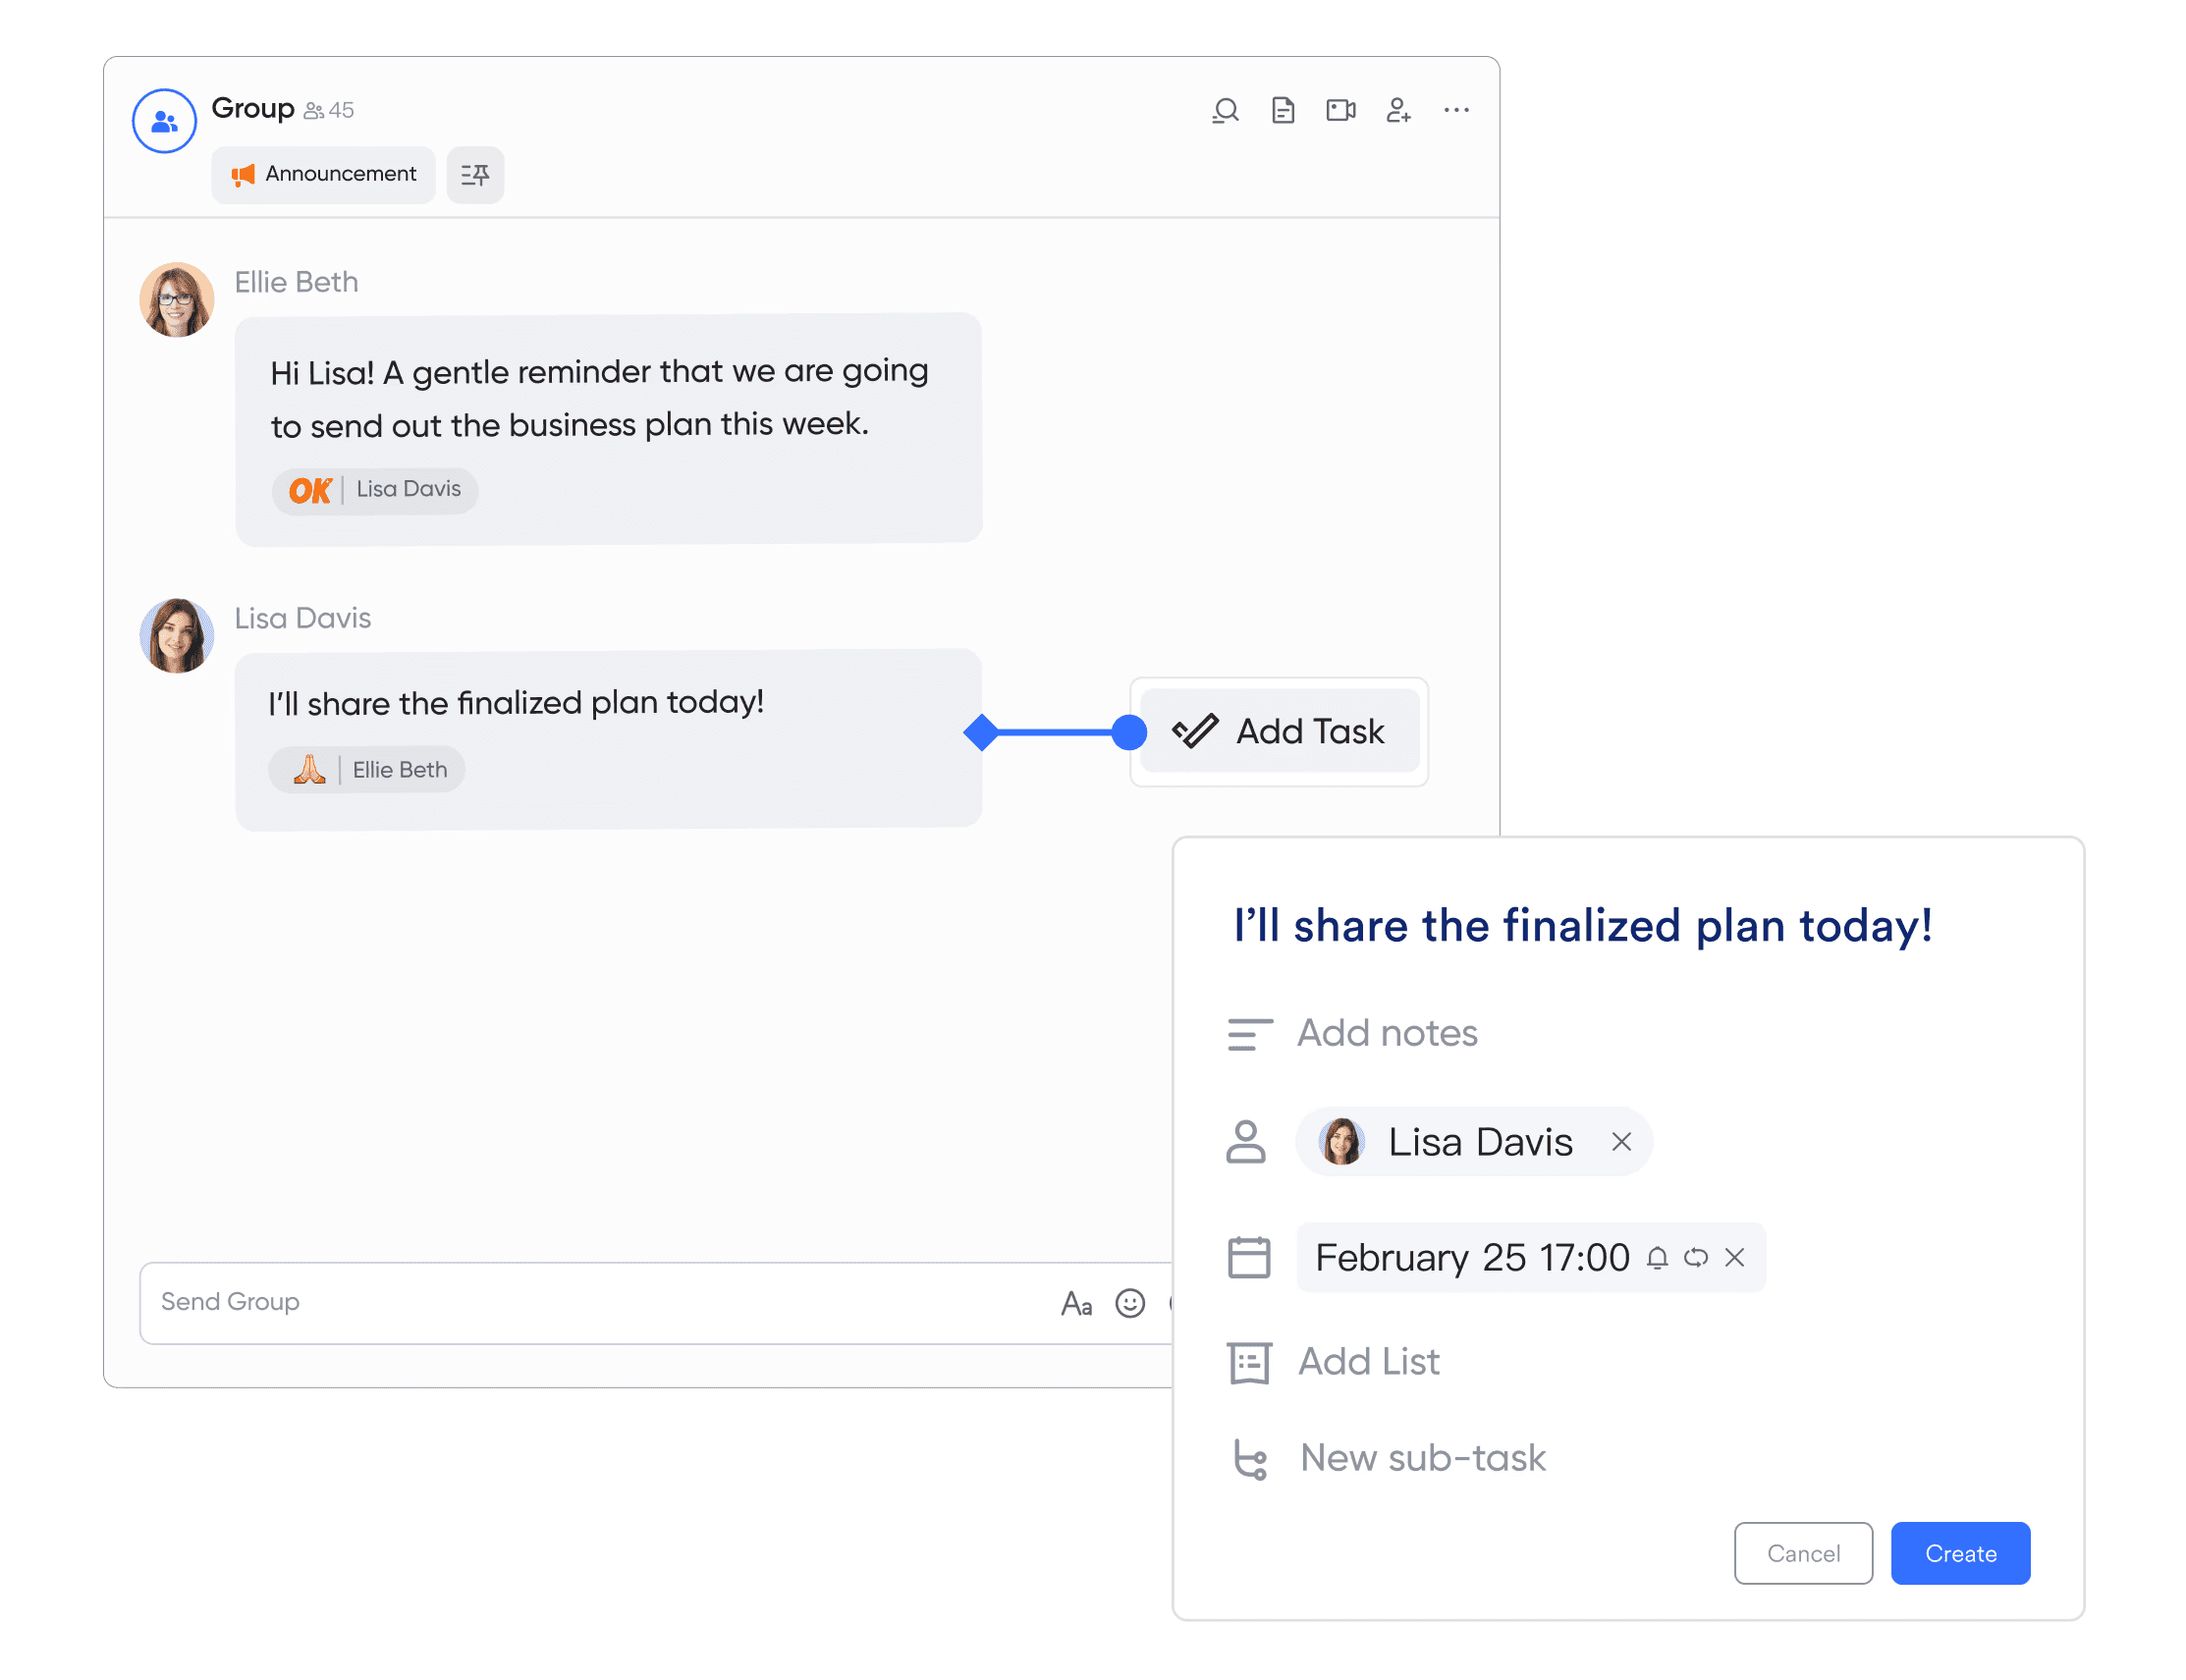Add a New sub-task
2186x1680 pixels.
click(1421, 1458)
